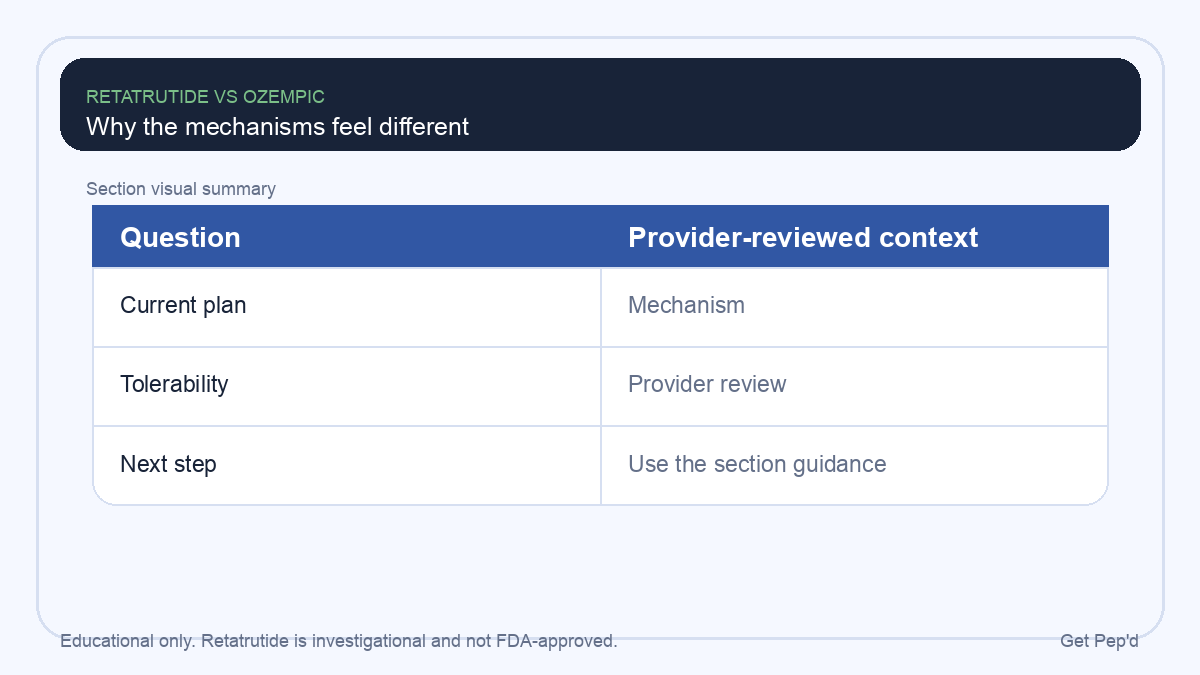Click the 'Section visual summary' caption
Viewport: 1200px width, 675px height.
(181, 189)
